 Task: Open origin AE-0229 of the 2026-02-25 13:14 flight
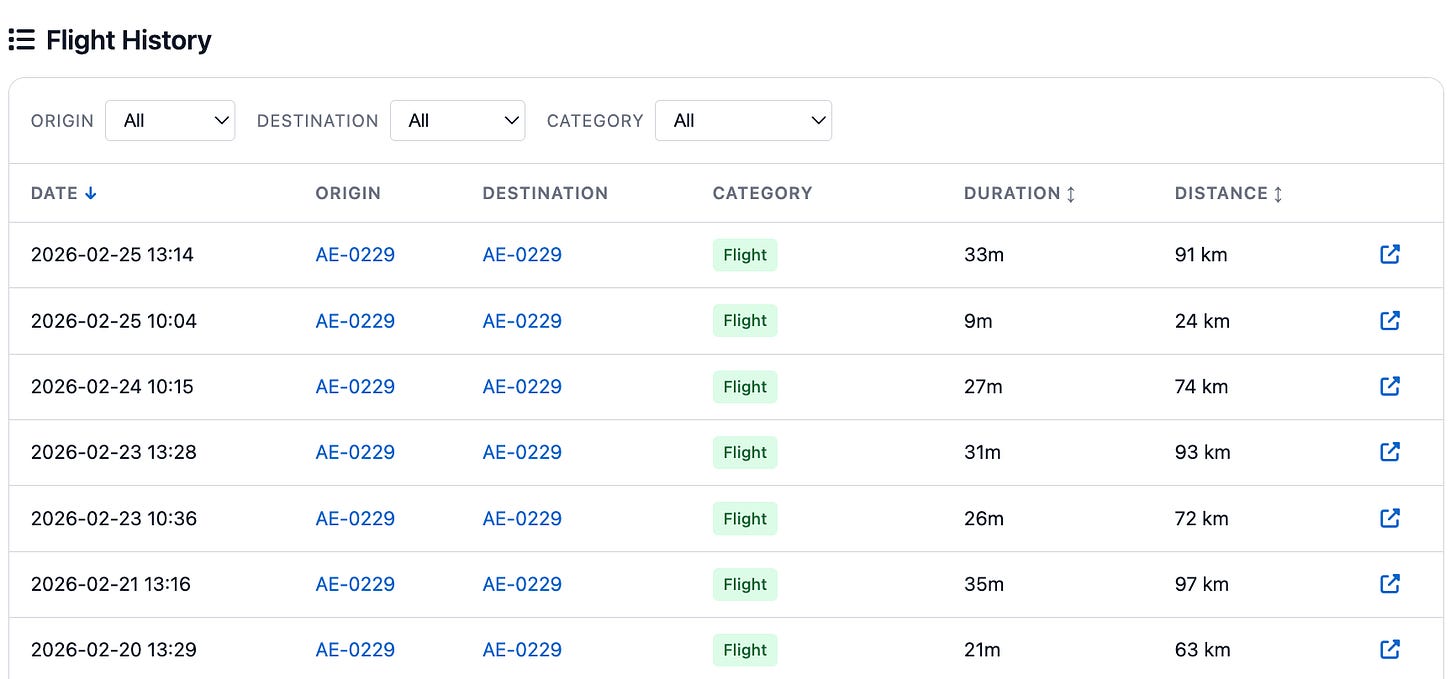point(355,255)
